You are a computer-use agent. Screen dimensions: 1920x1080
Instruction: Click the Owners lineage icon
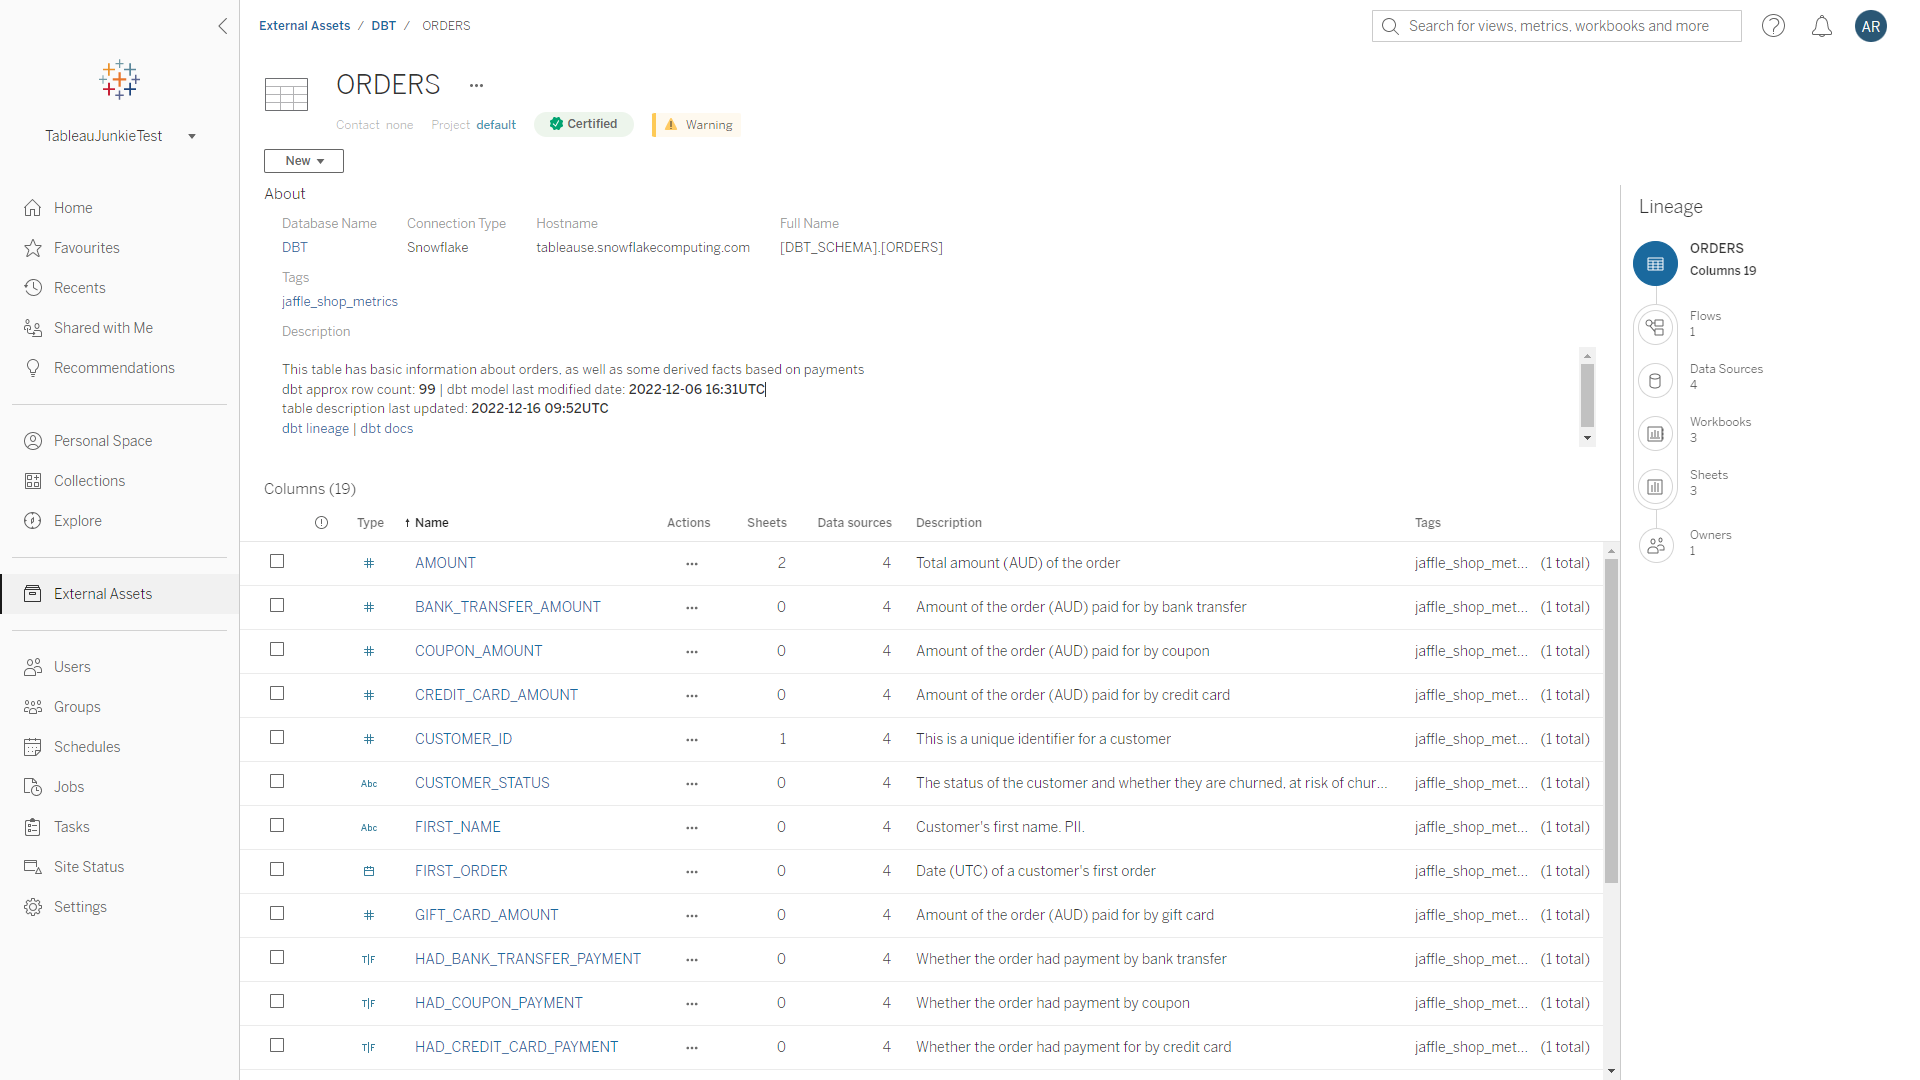click(1655, 545)
